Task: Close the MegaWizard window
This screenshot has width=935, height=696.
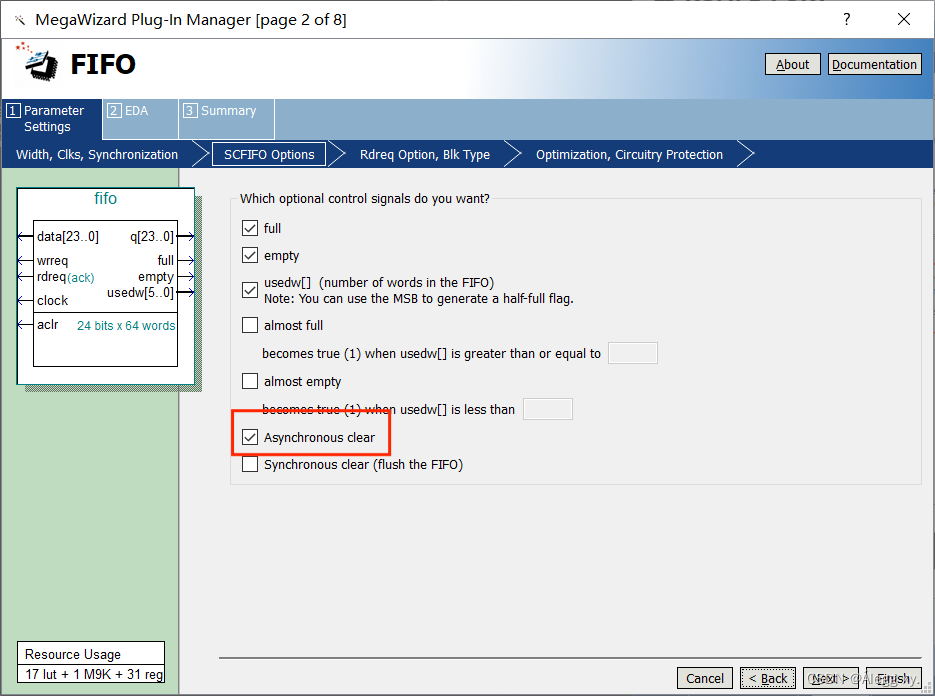Action: [x=904, y=19]
